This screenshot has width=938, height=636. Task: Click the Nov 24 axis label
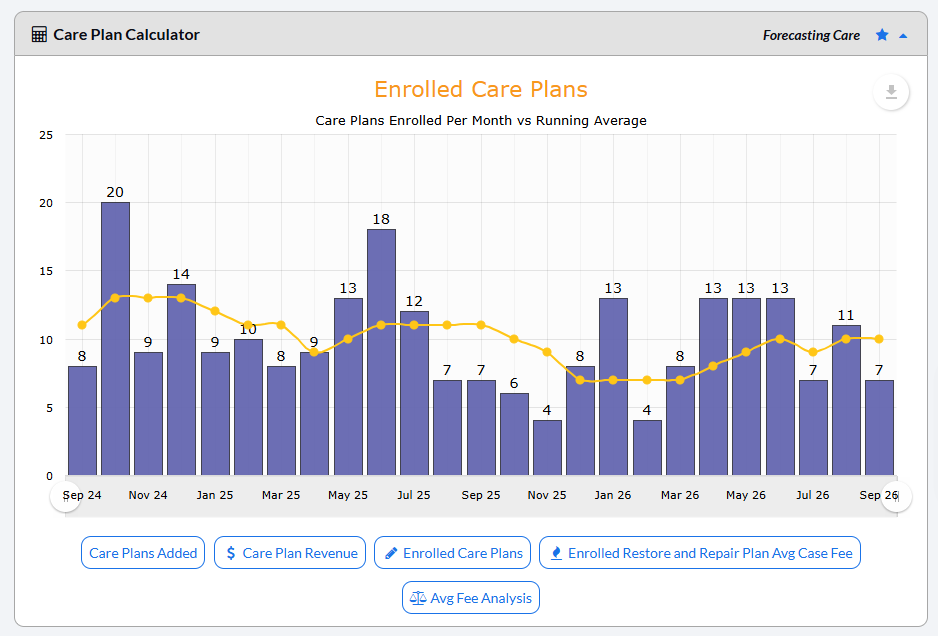coord(148,495)
